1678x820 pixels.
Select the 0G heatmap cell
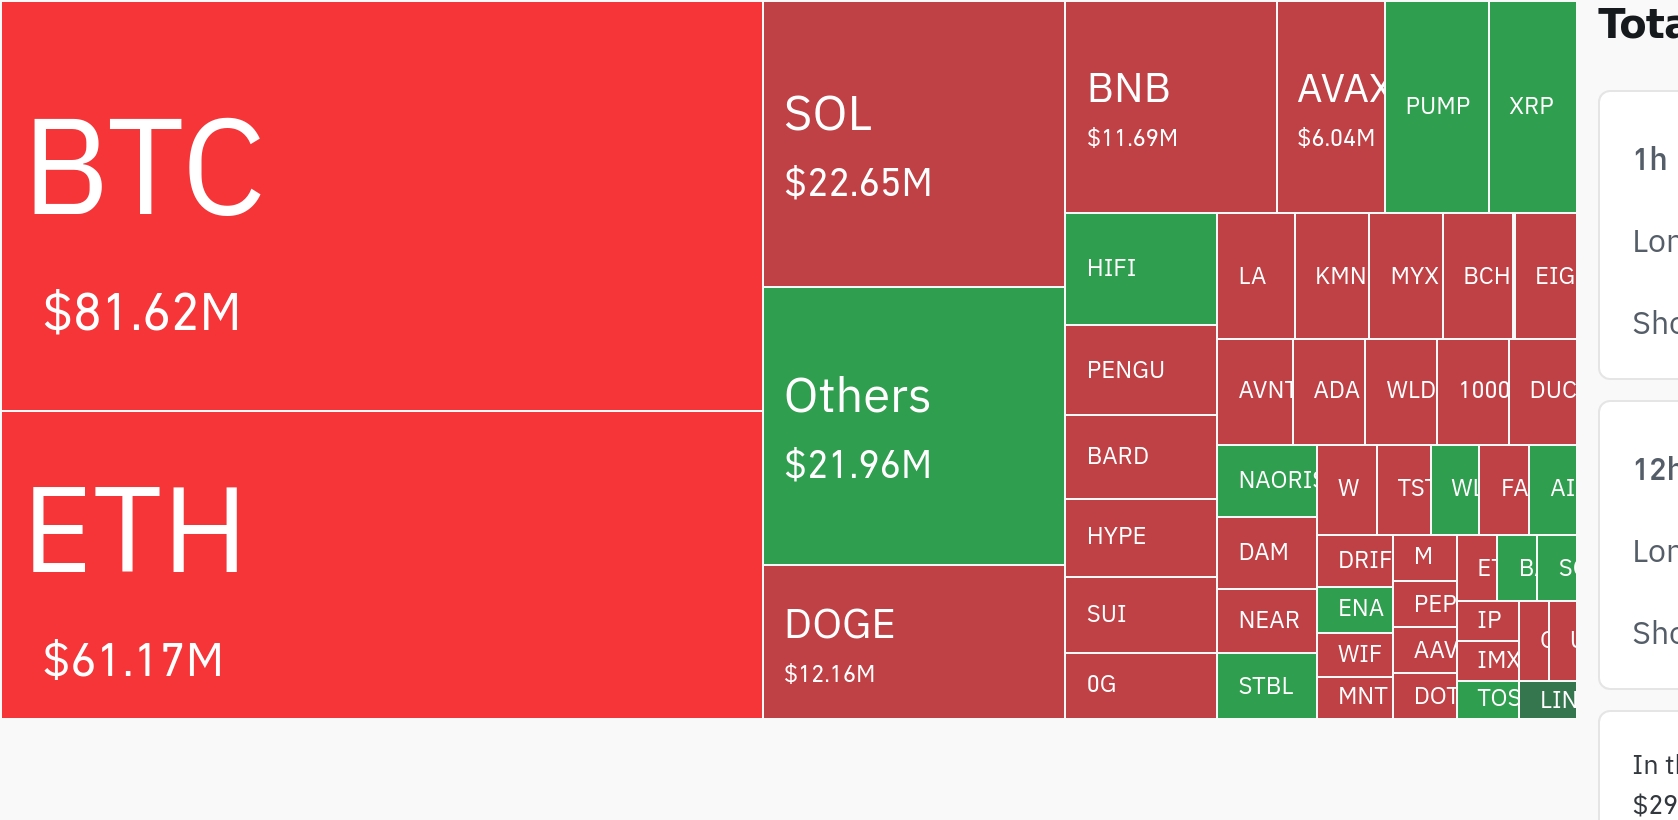pyautogui.click(x=1140, y=685)
